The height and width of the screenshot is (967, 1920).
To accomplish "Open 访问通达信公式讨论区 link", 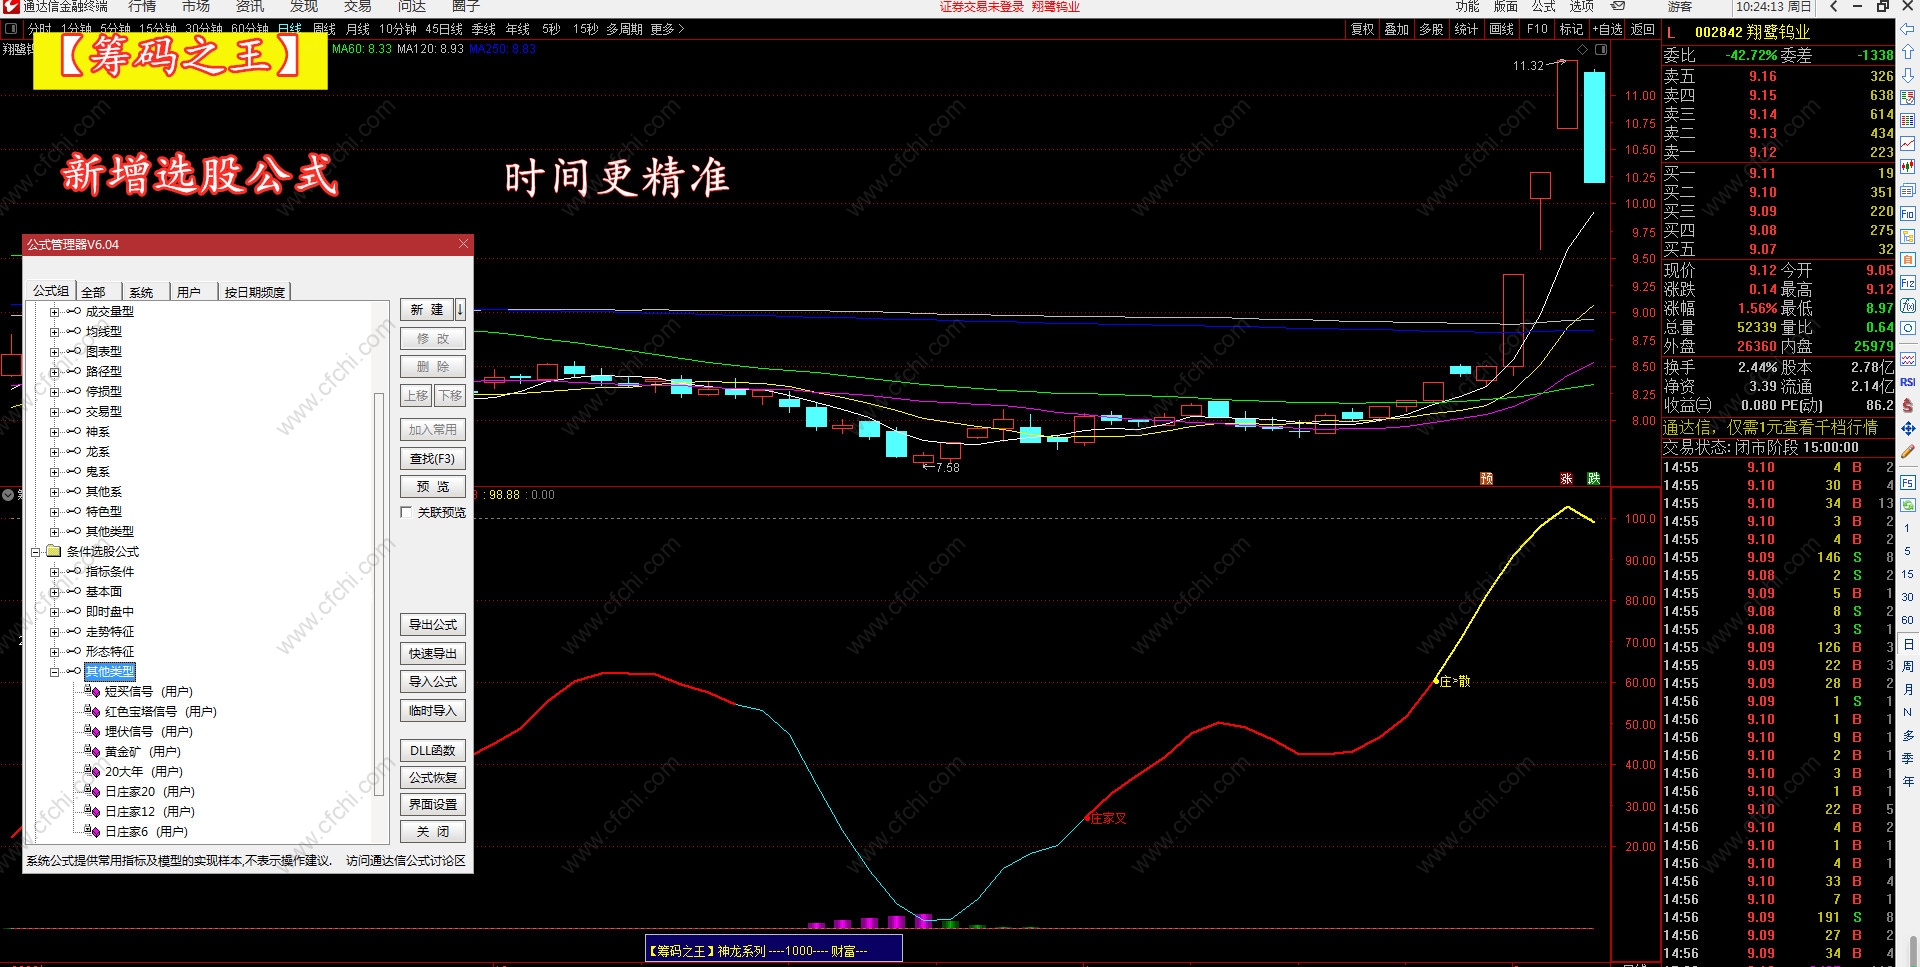I will click(406, 861).
